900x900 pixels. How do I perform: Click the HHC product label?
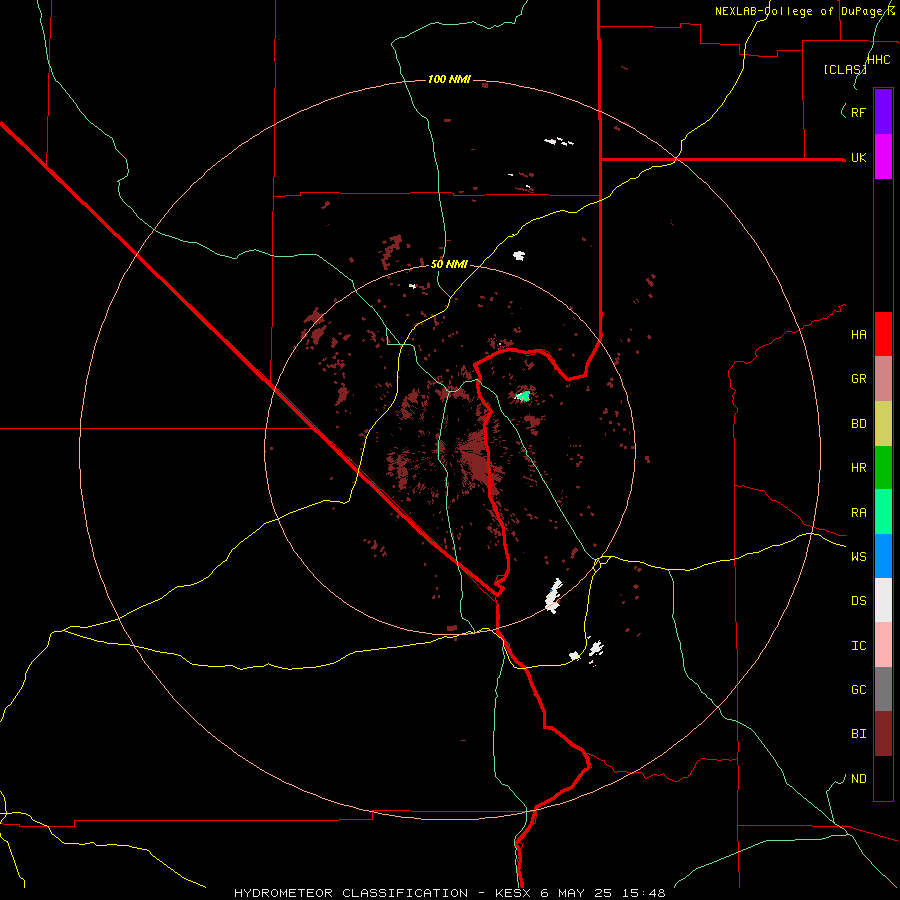pos(879,60)
